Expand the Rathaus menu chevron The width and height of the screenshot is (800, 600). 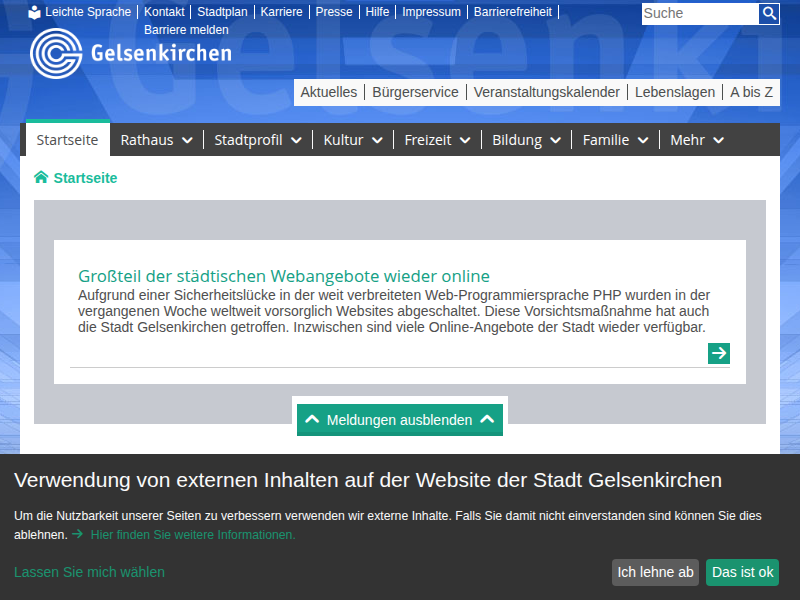pos(187,140)
